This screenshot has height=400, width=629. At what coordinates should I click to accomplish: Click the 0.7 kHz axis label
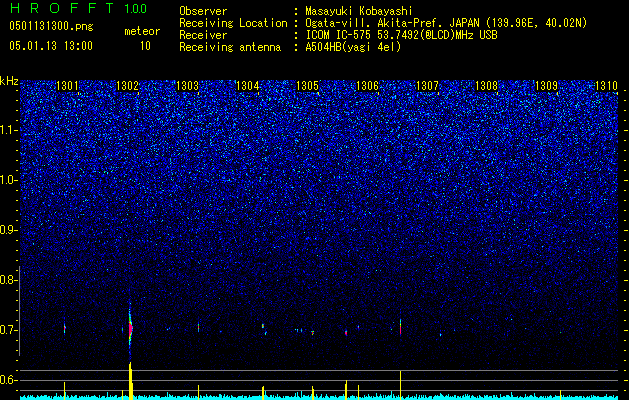tap(8, 330)
